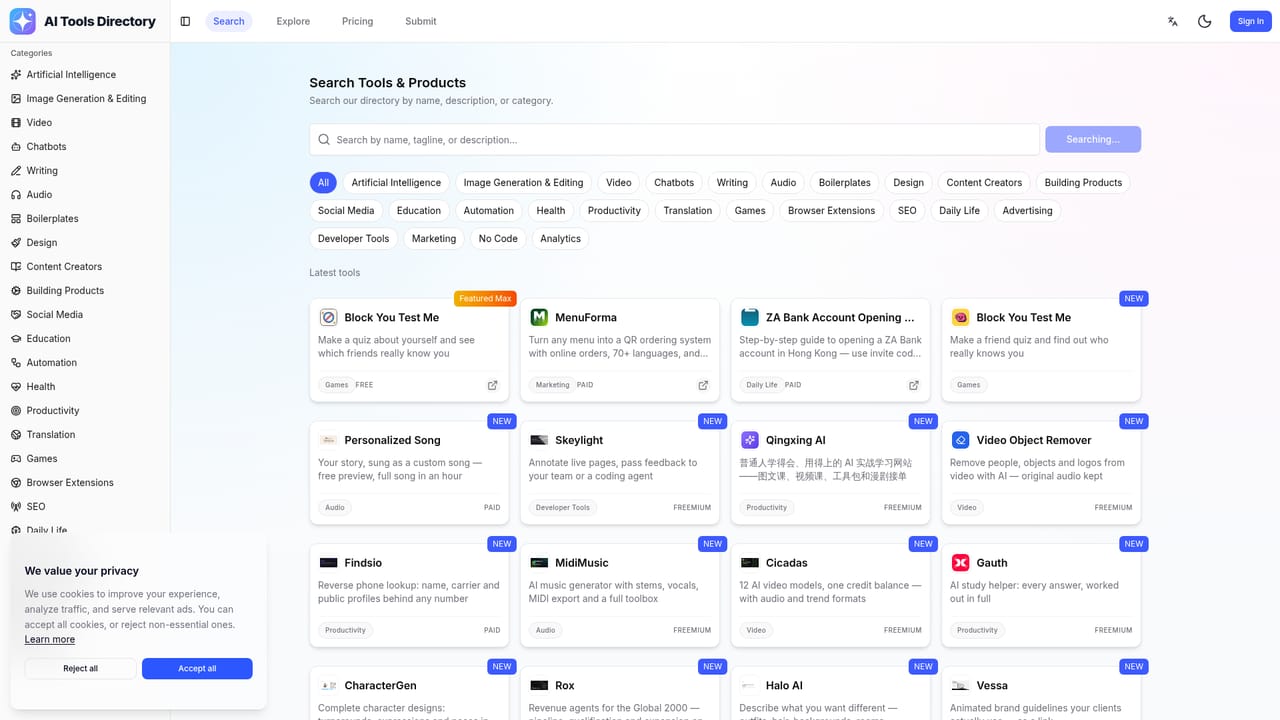Image resolution: width=1280 pixels, height=720 pixels.
Task: Click the Video icon in sidebar
Action: tap(16, 123)
